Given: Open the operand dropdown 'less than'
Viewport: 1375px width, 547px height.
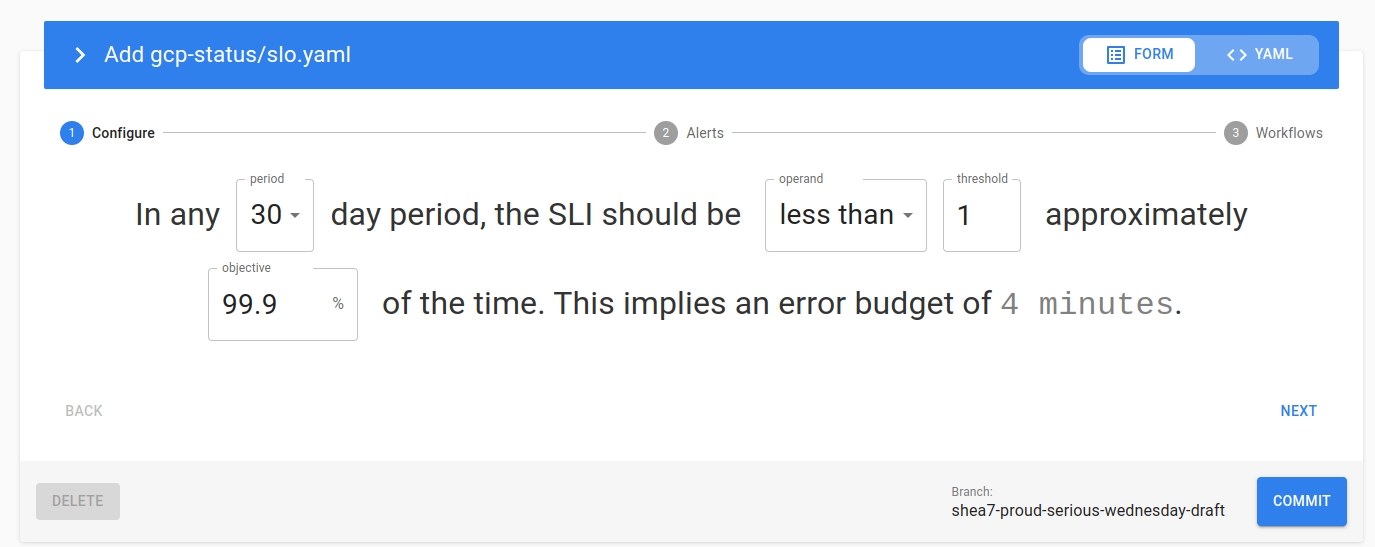Looking at the screenshot, I should click(x=845, y=215).
